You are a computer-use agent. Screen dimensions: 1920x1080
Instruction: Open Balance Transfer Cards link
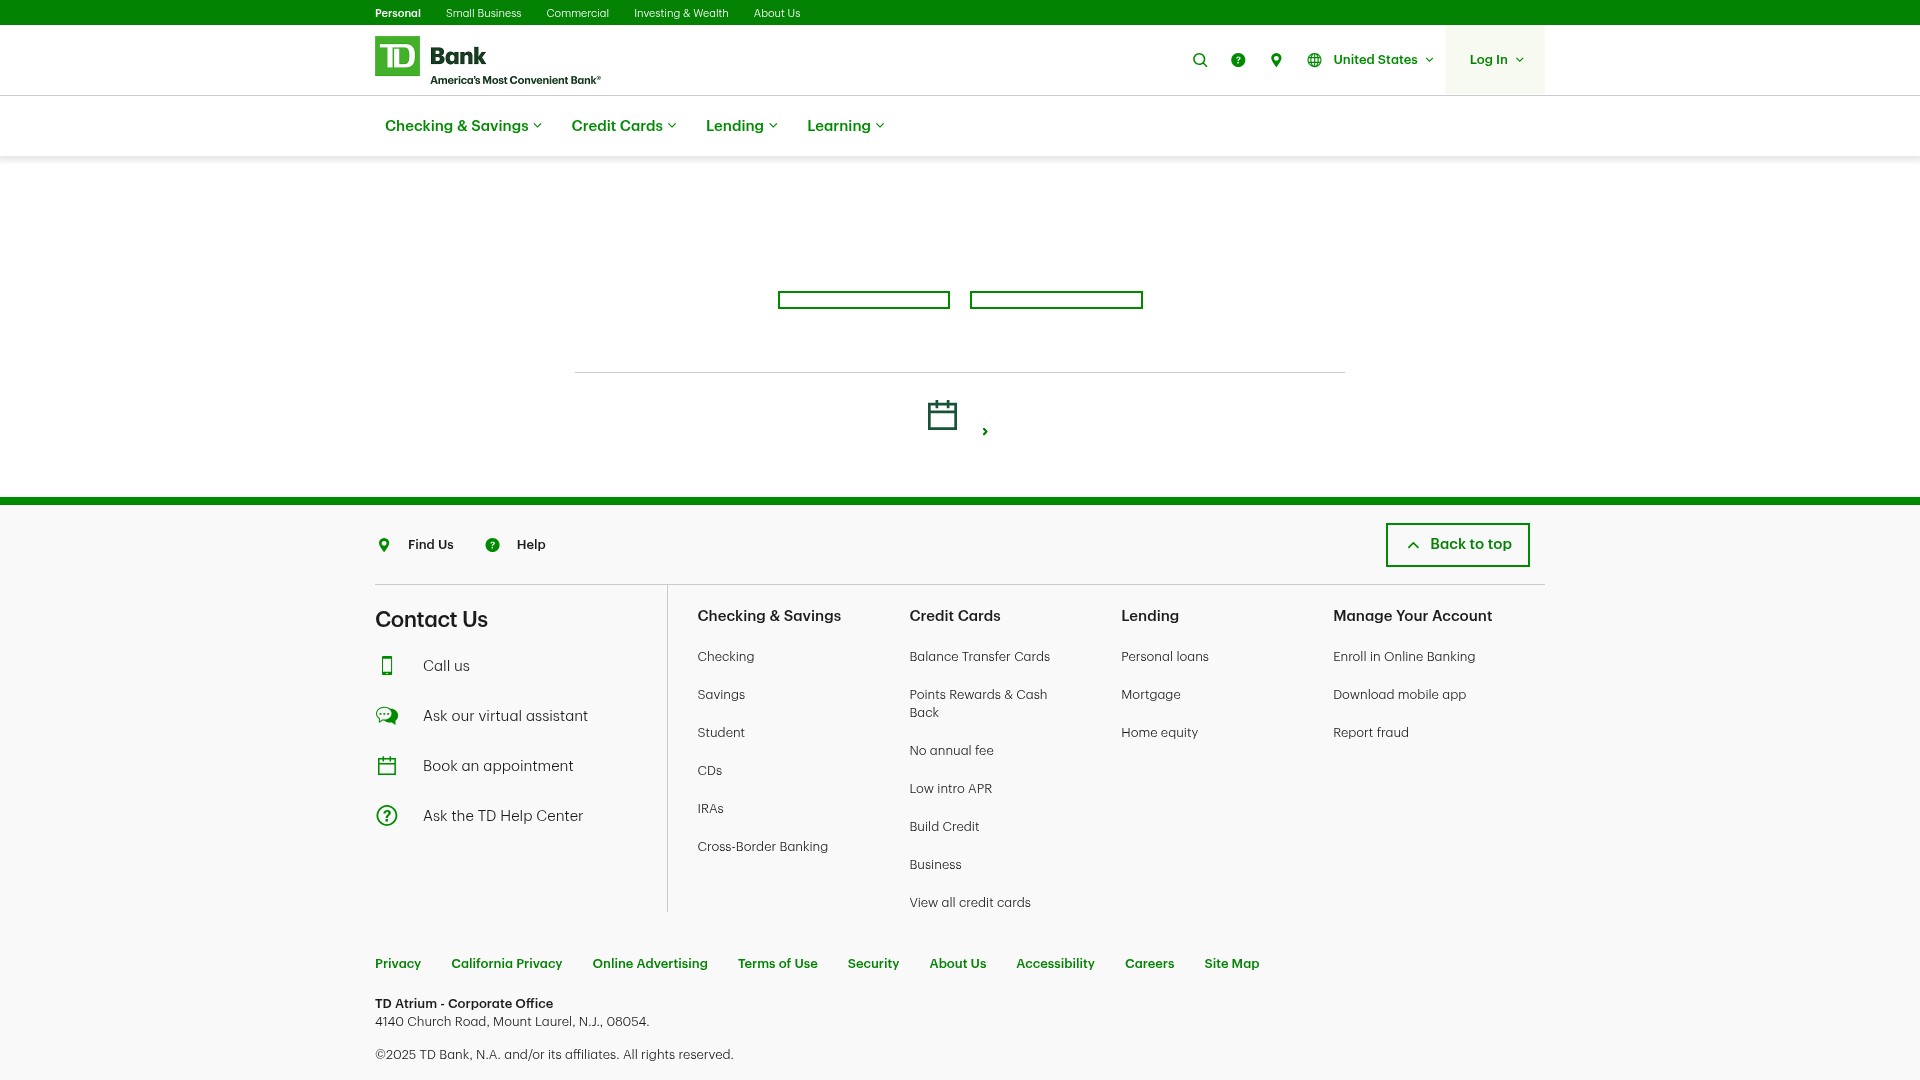pyautogui.click(x=980, y=657)
